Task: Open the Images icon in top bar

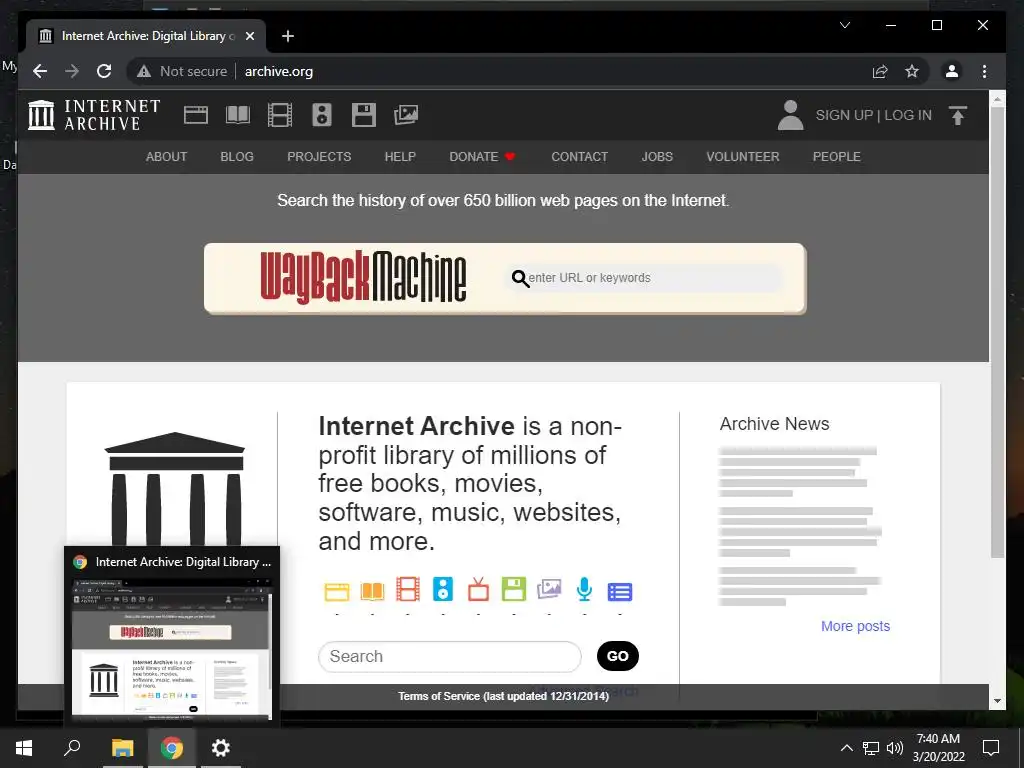Action: point(406,115)
